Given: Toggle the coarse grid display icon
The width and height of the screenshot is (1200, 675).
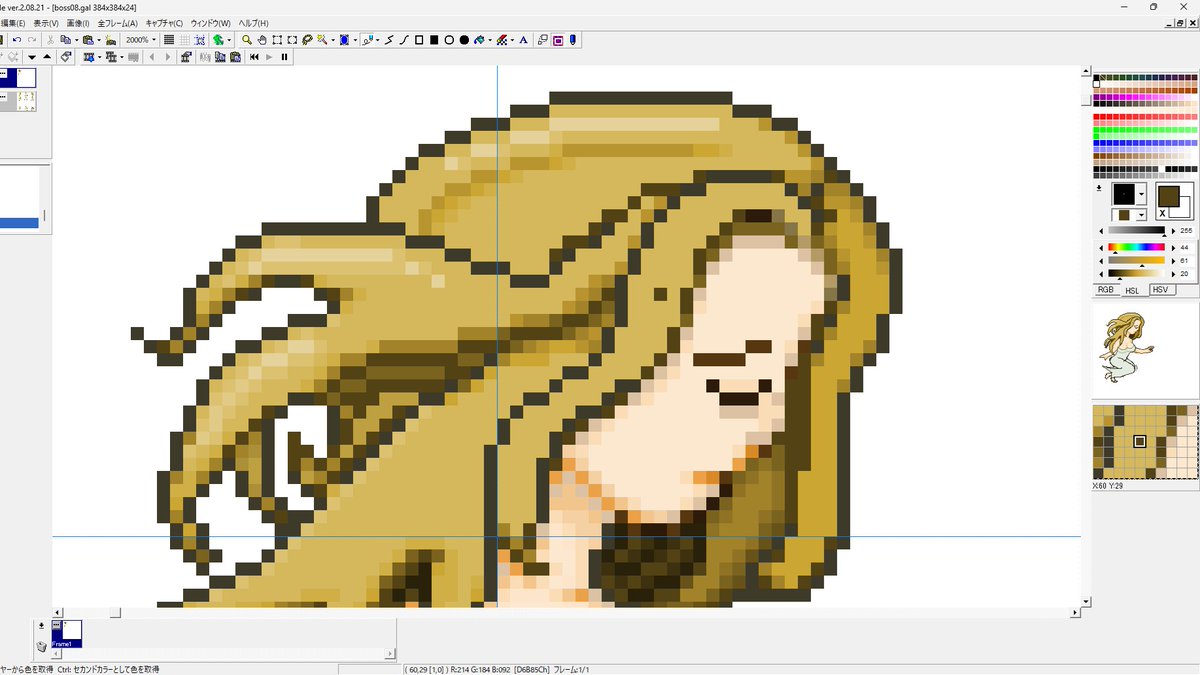Looking at the screenshot, I should (x=184, y=40).
